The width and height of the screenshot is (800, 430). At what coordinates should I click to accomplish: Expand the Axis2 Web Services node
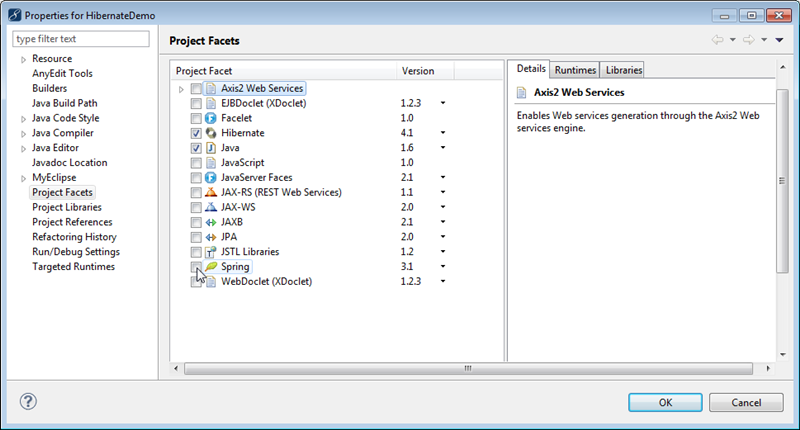click(x=181, y=89)
